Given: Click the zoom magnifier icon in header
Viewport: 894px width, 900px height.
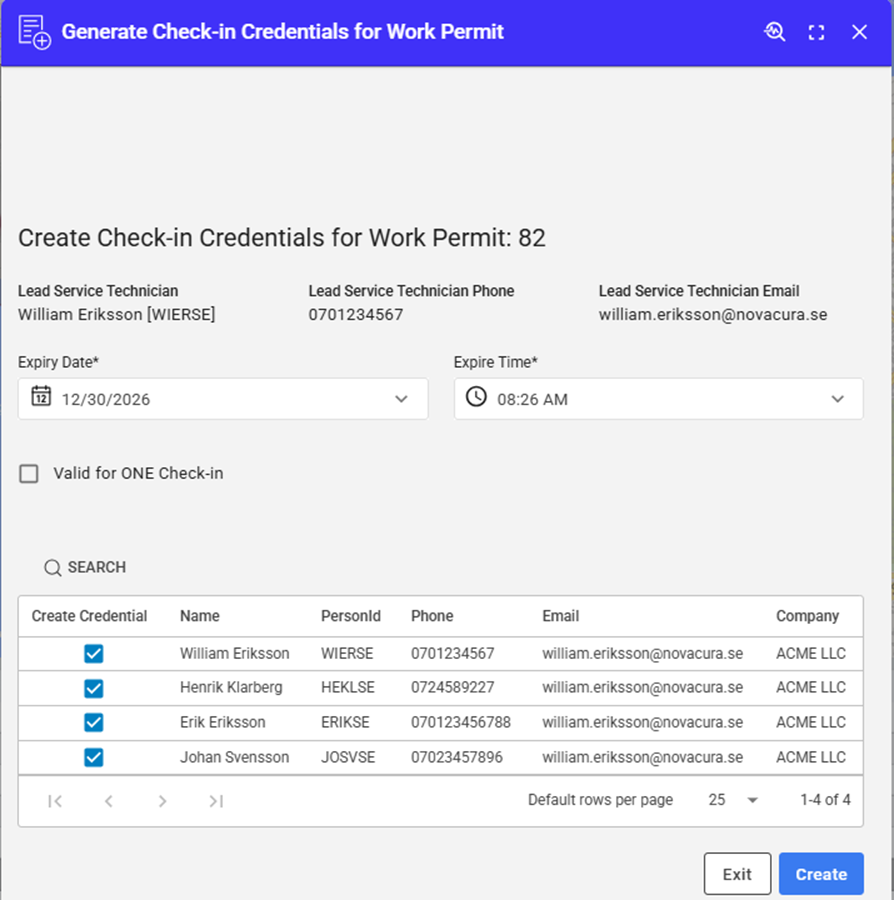Looking at the screenshot, I should tap(775, 32).
